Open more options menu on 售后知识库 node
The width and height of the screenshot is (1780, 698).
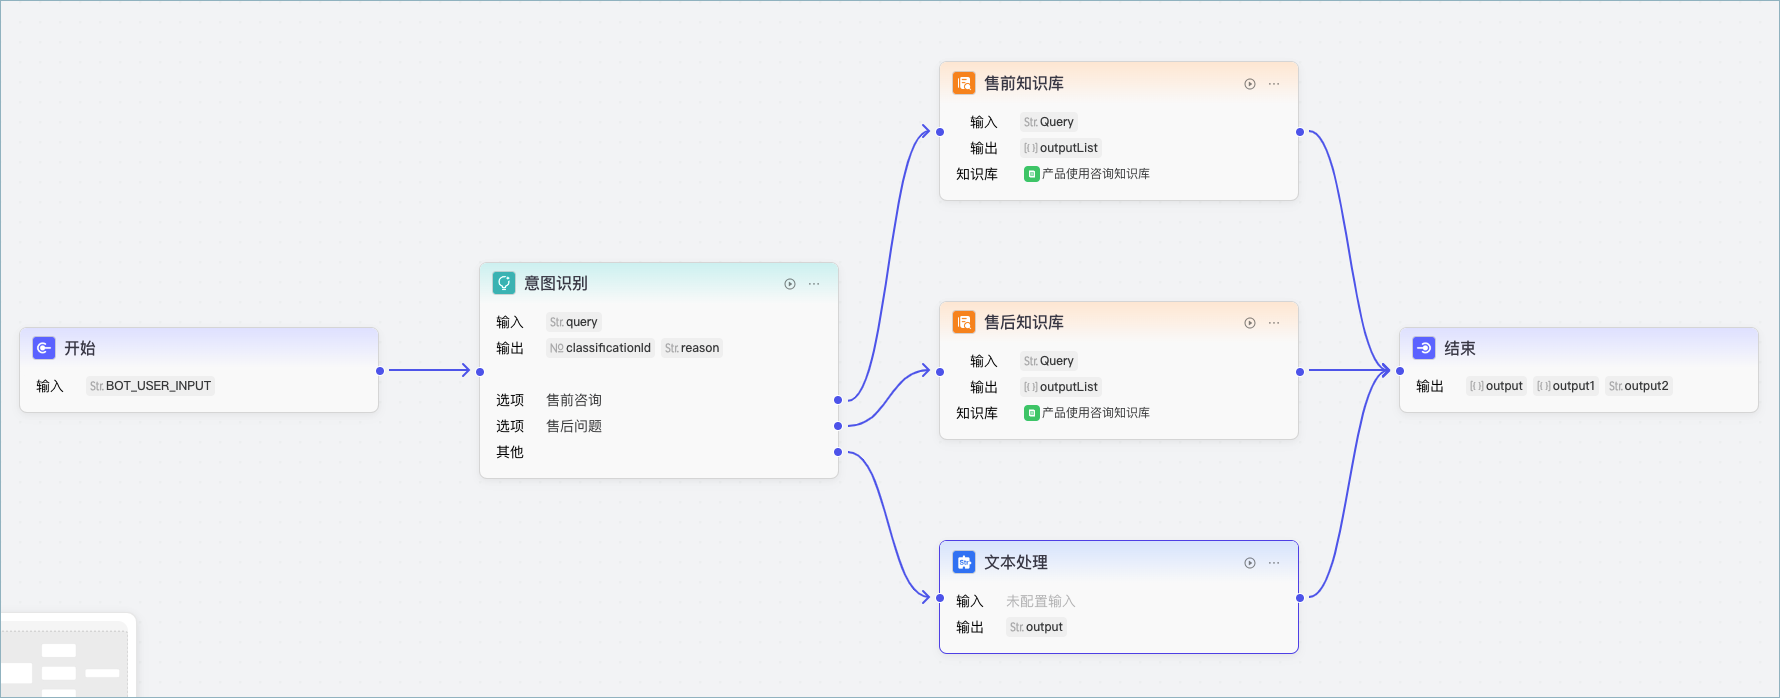(x=1274, y=323)
